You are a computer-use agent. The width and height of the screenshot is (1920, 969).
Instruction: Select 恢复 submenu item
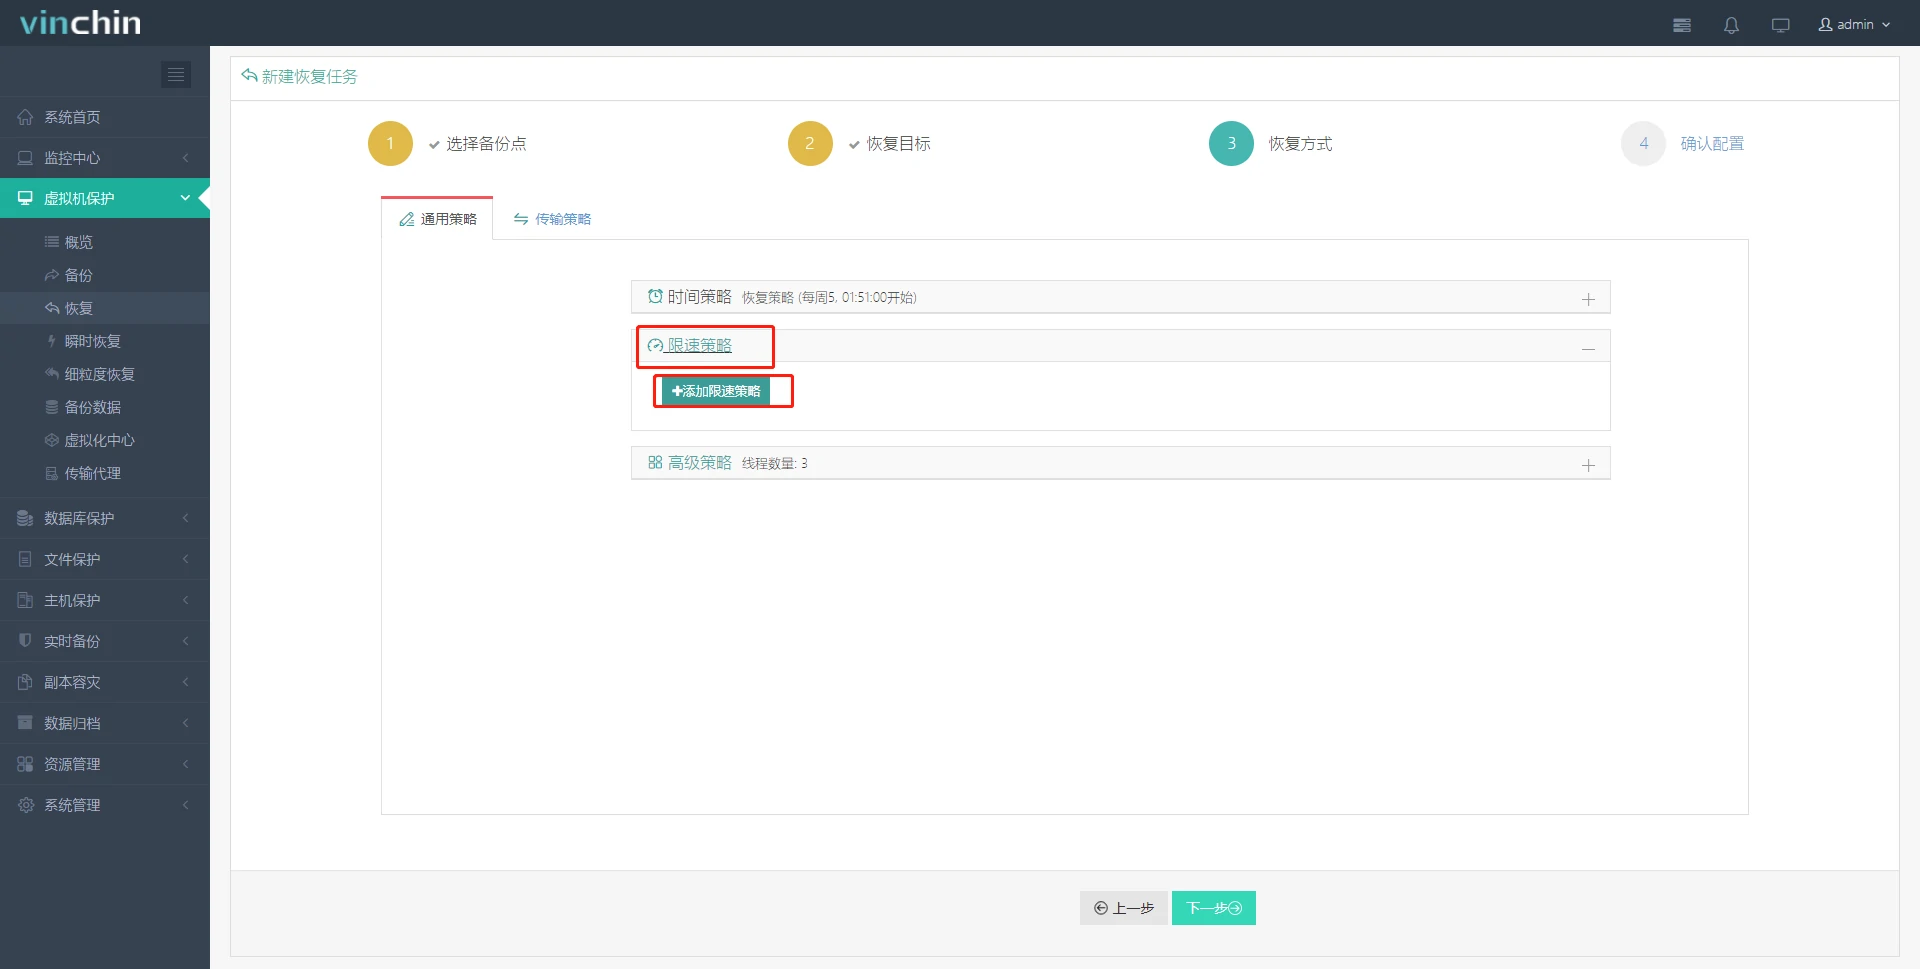(105, 308)
